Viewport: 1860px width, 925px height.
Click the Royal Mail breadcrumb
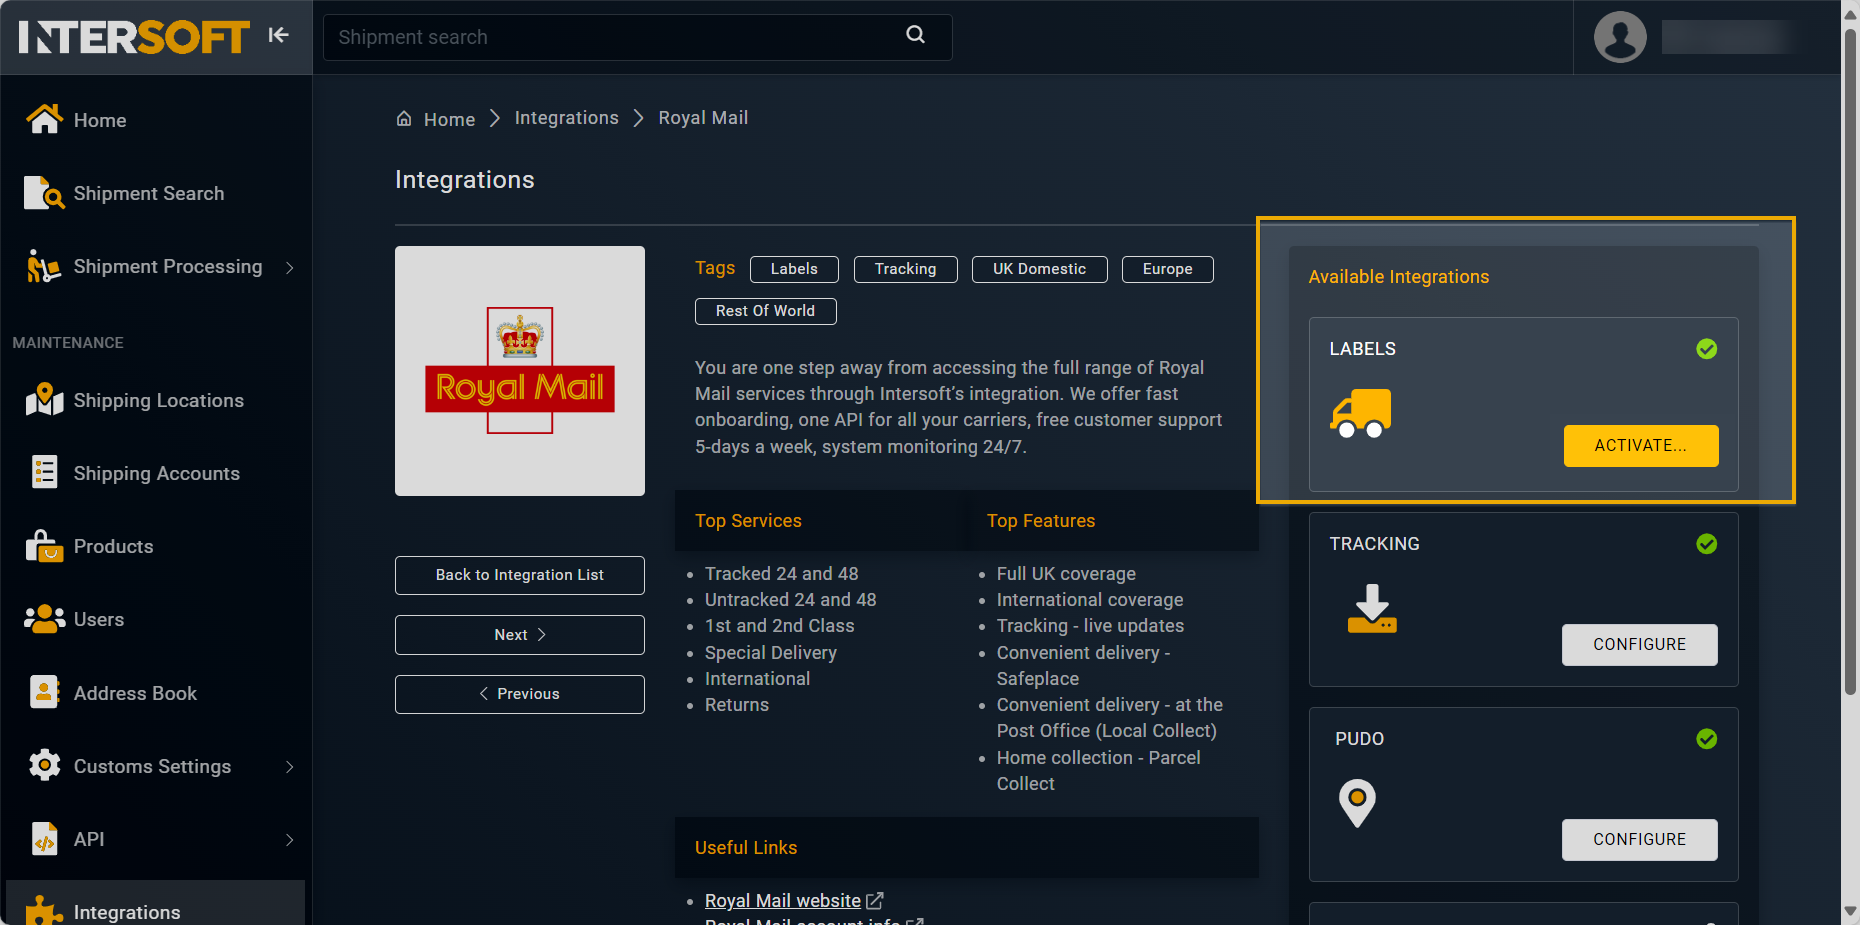point(703,118)
